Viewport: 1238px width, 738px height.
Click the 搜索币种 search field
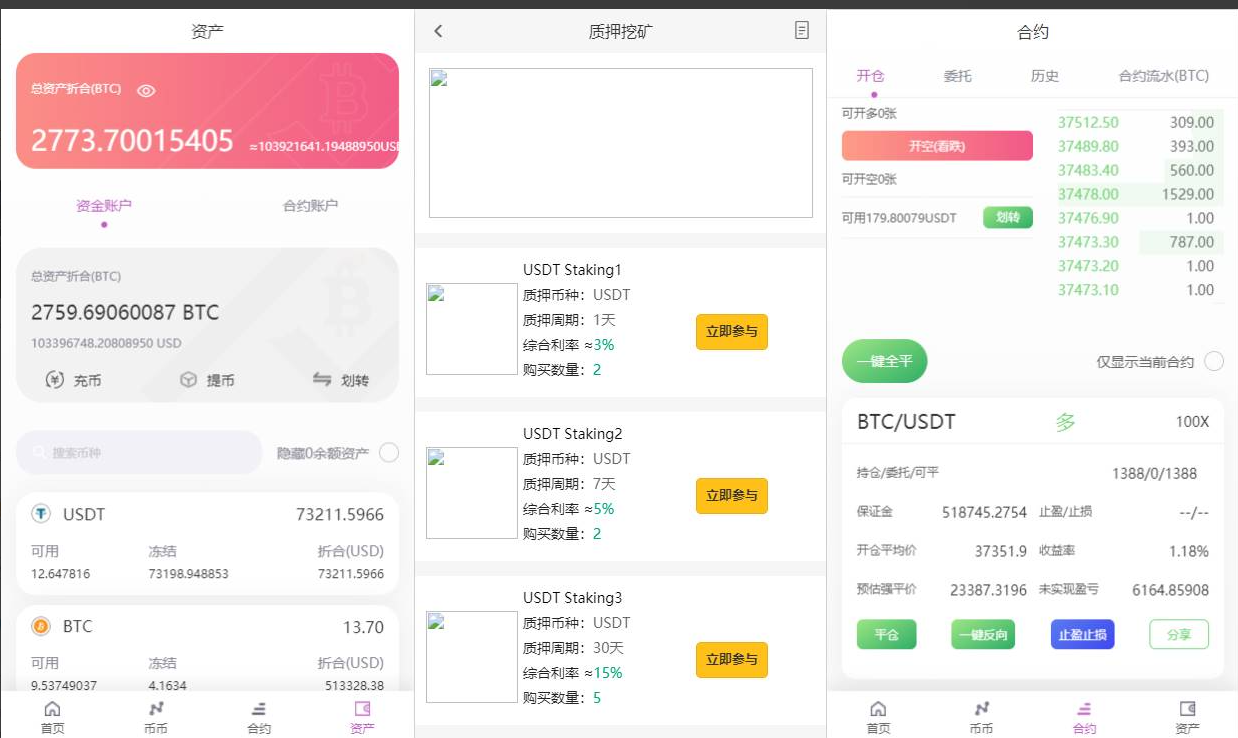pos(140,453)
